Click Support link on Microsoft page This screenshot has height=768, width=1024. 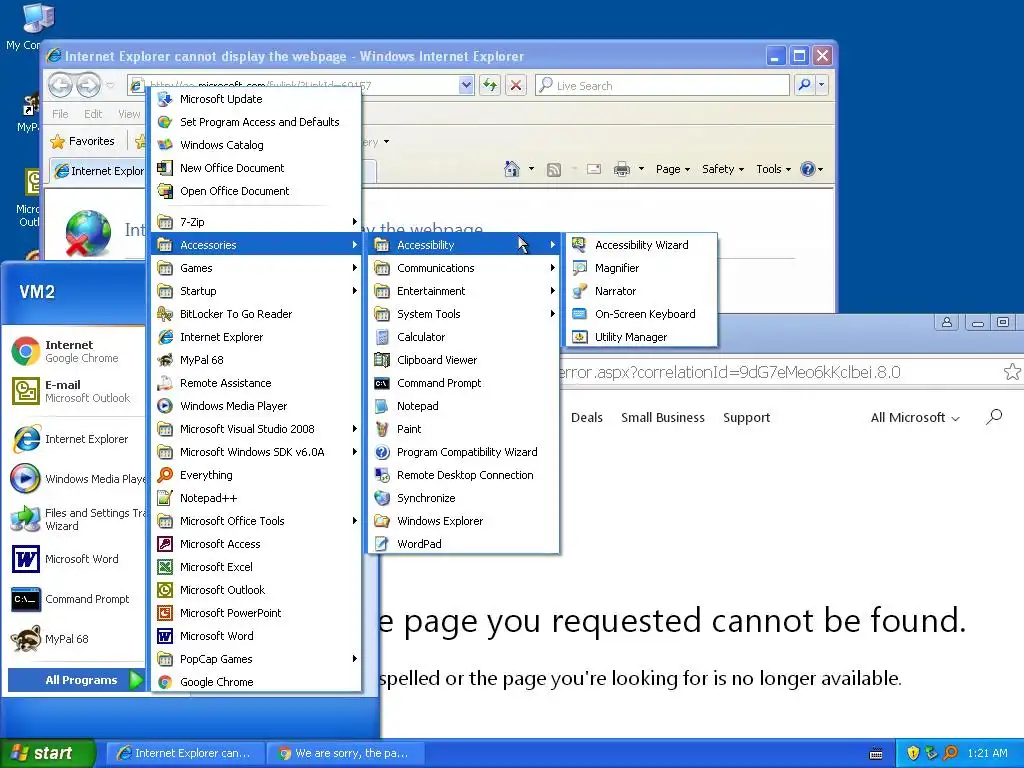tap(746, 417)
